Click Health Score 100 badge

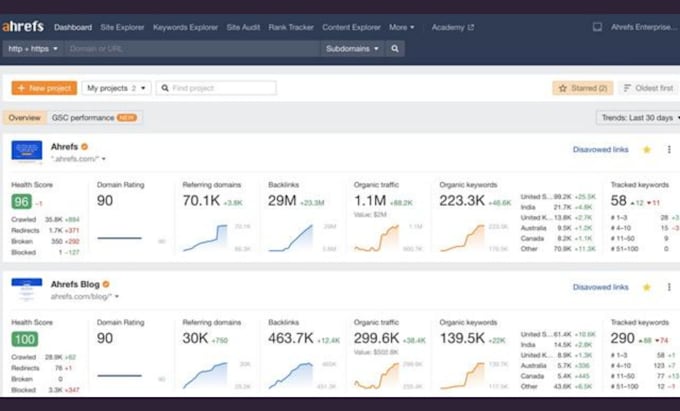pyautogui.click(x=25, y=339)
